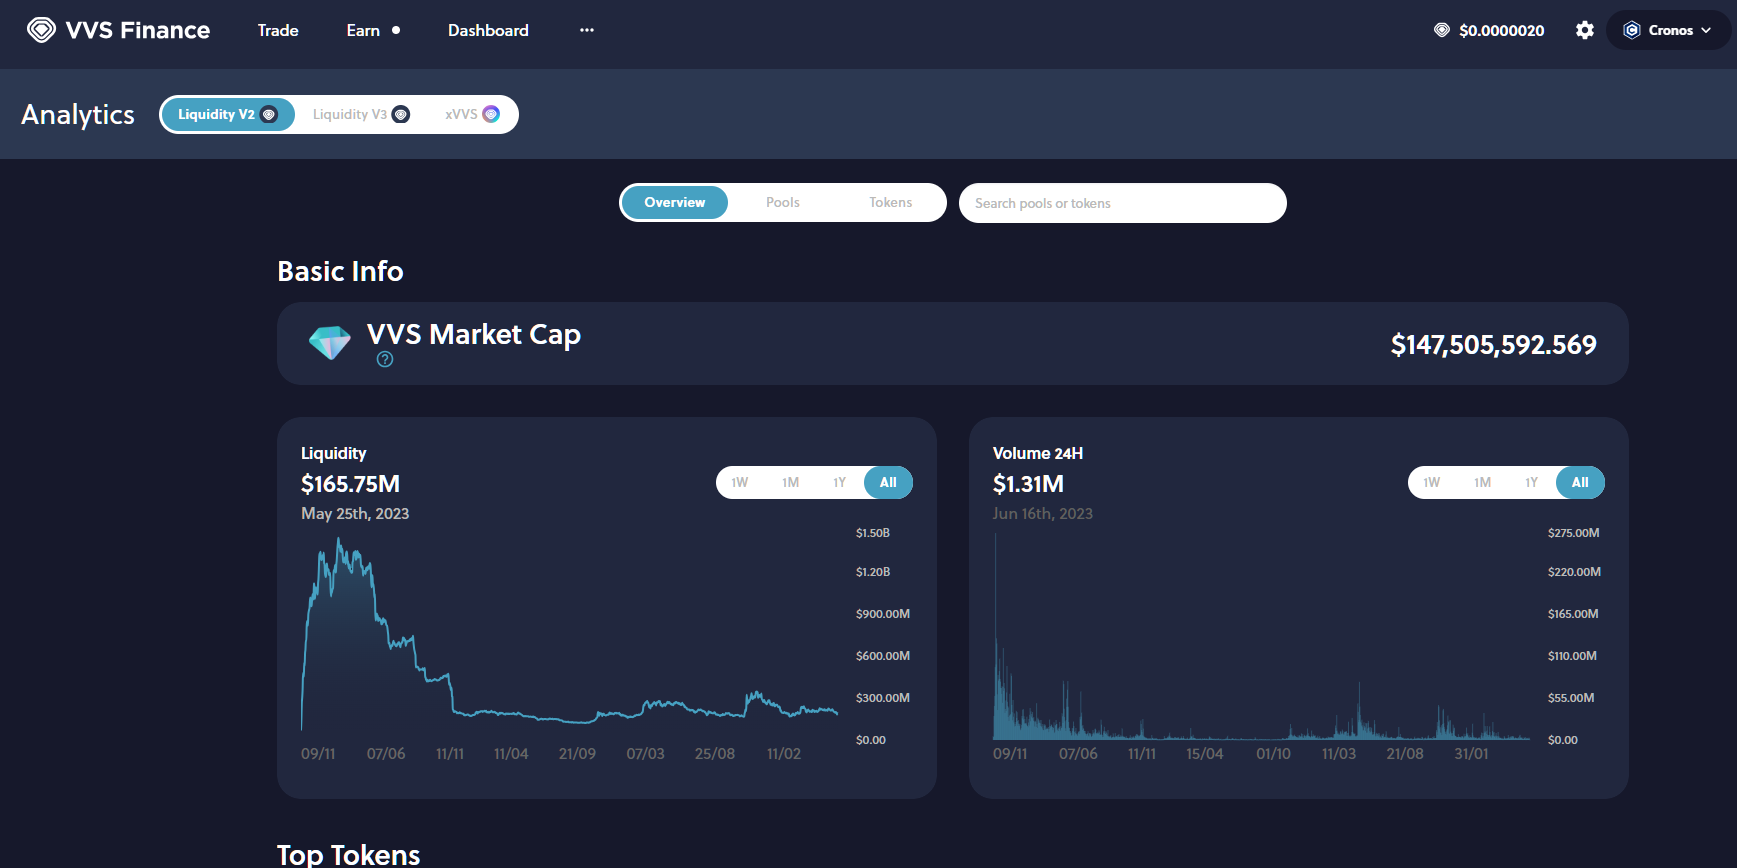1737x868 pixels.
Task: Open the three-dots more menu
Action: [x=587, y=30]
